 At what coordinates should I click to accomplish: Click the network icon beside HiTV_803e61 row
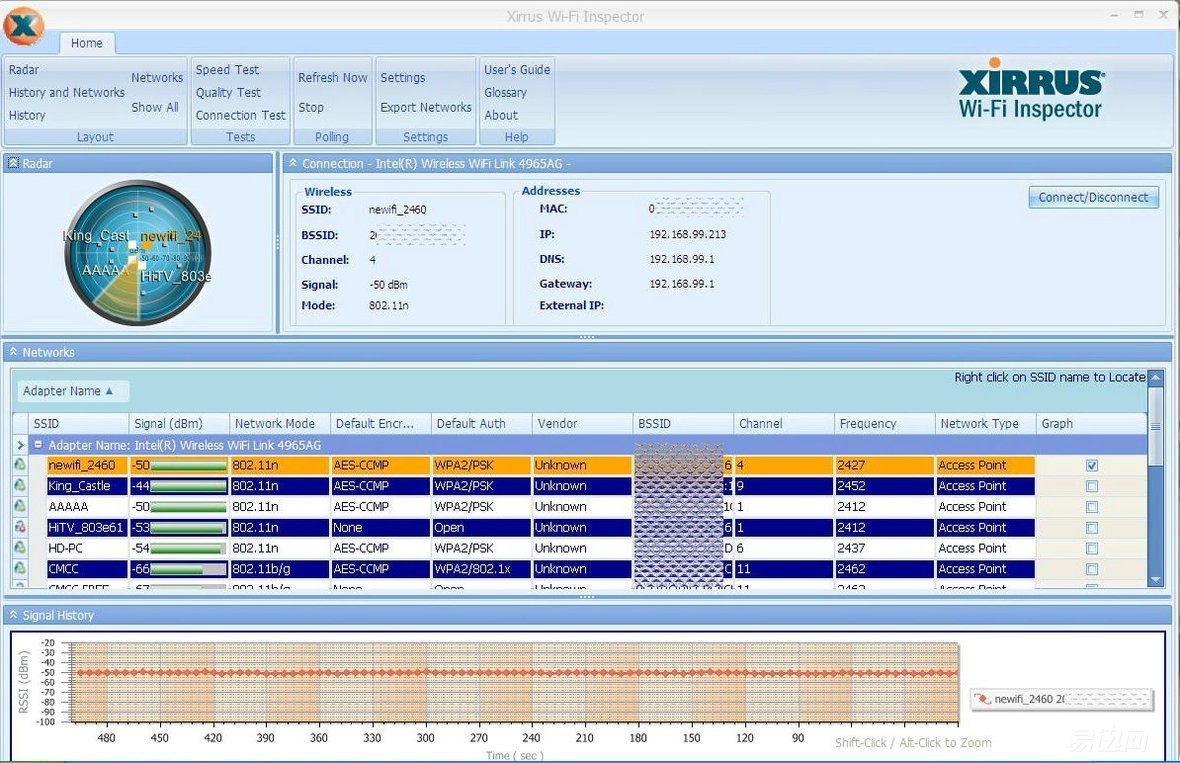20,527
